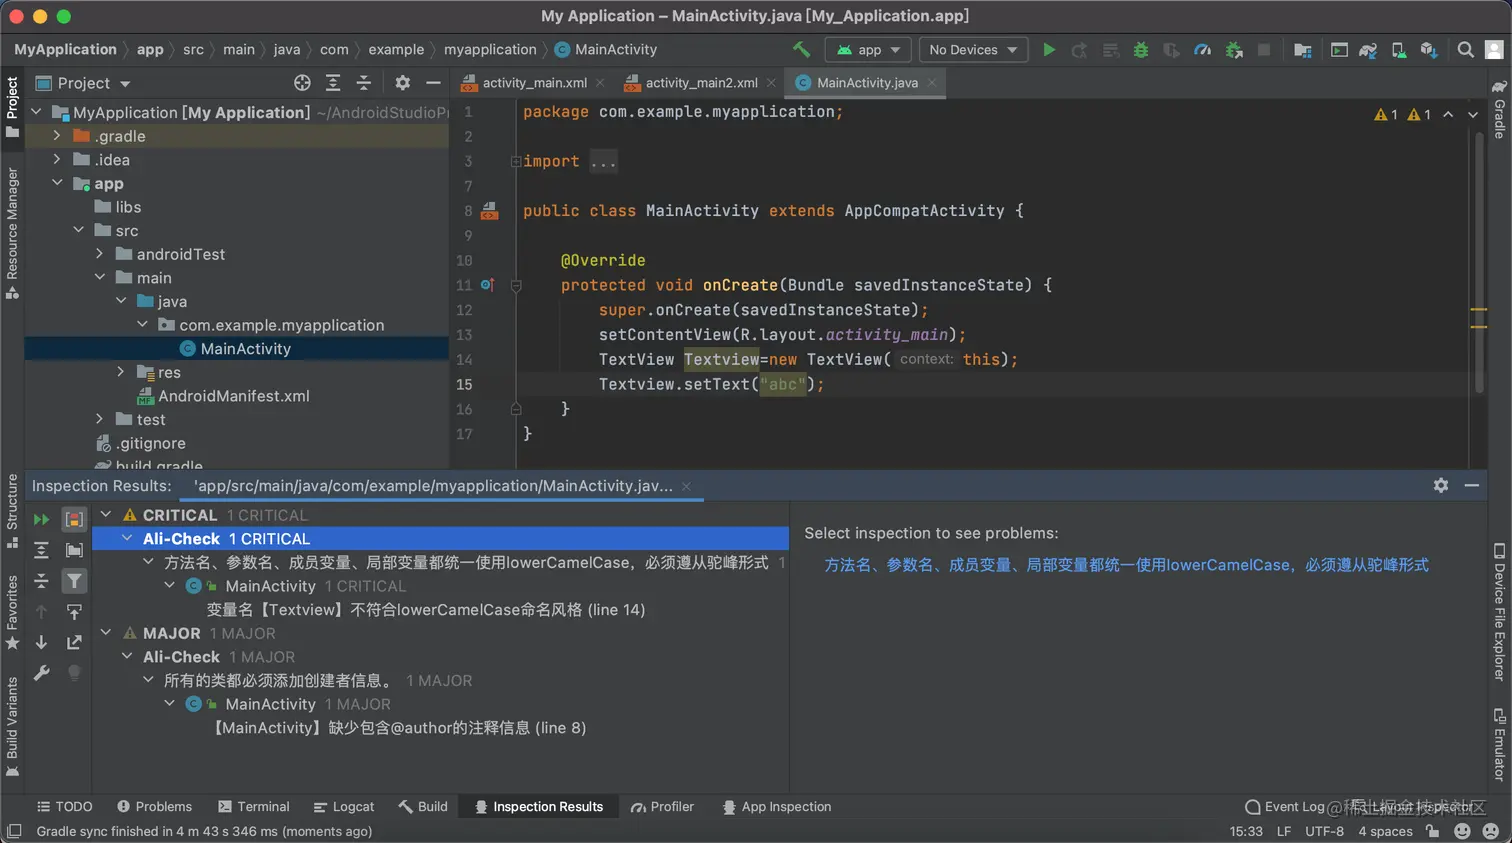This screenshot has height=843, width=1512.
Task: Open the Profile app speedometer icon
Action: click(x=1203, y=49)
